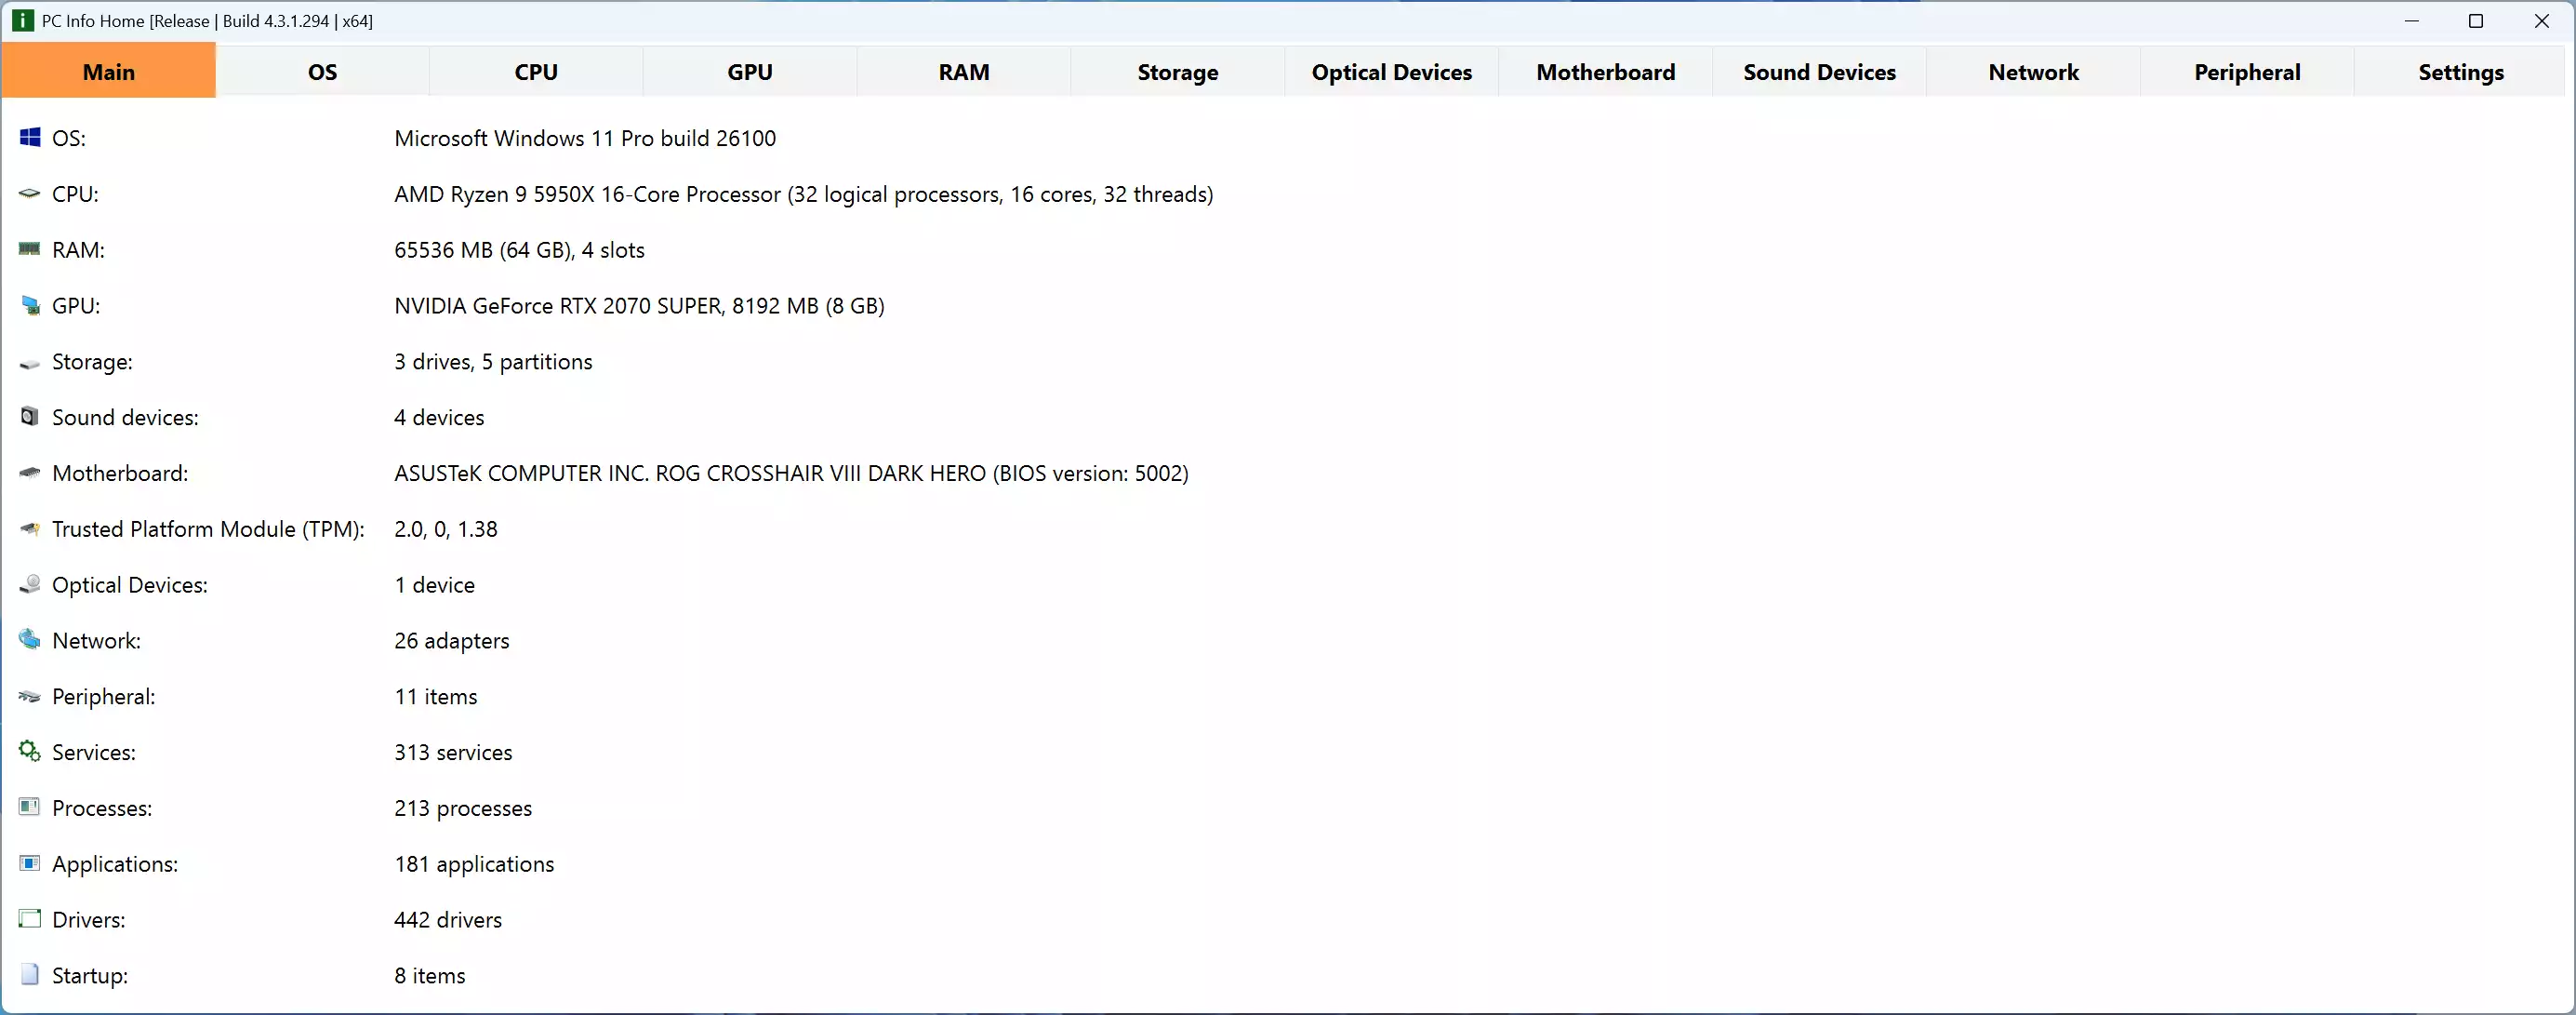Click the 'OS:' label
This screenshot has height=1015, width=2576.
point(69,138)
